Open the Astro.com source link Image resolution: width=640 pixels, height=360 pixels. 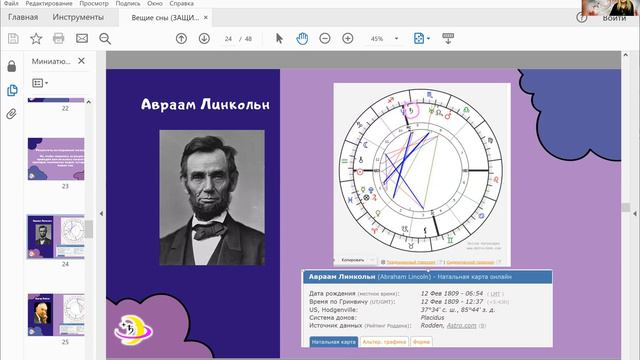(461, 325)
